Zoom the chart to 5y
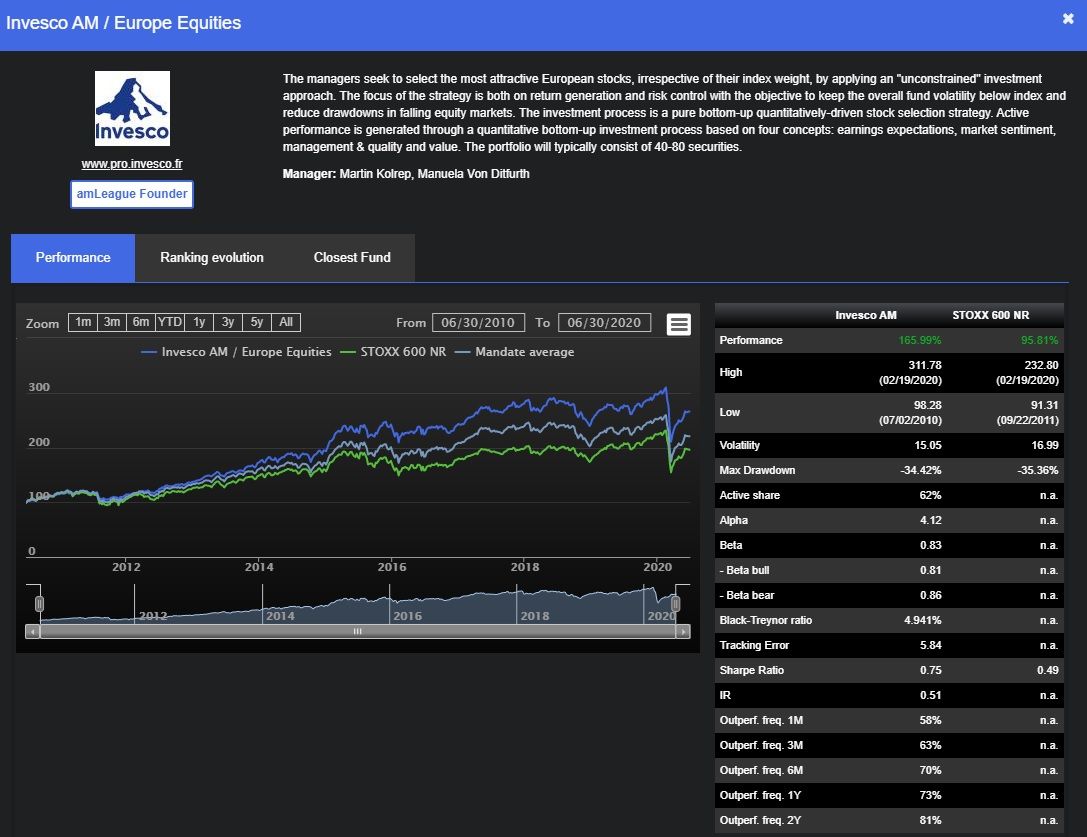This screenshot has width=1087, height=837. point(257,322)
